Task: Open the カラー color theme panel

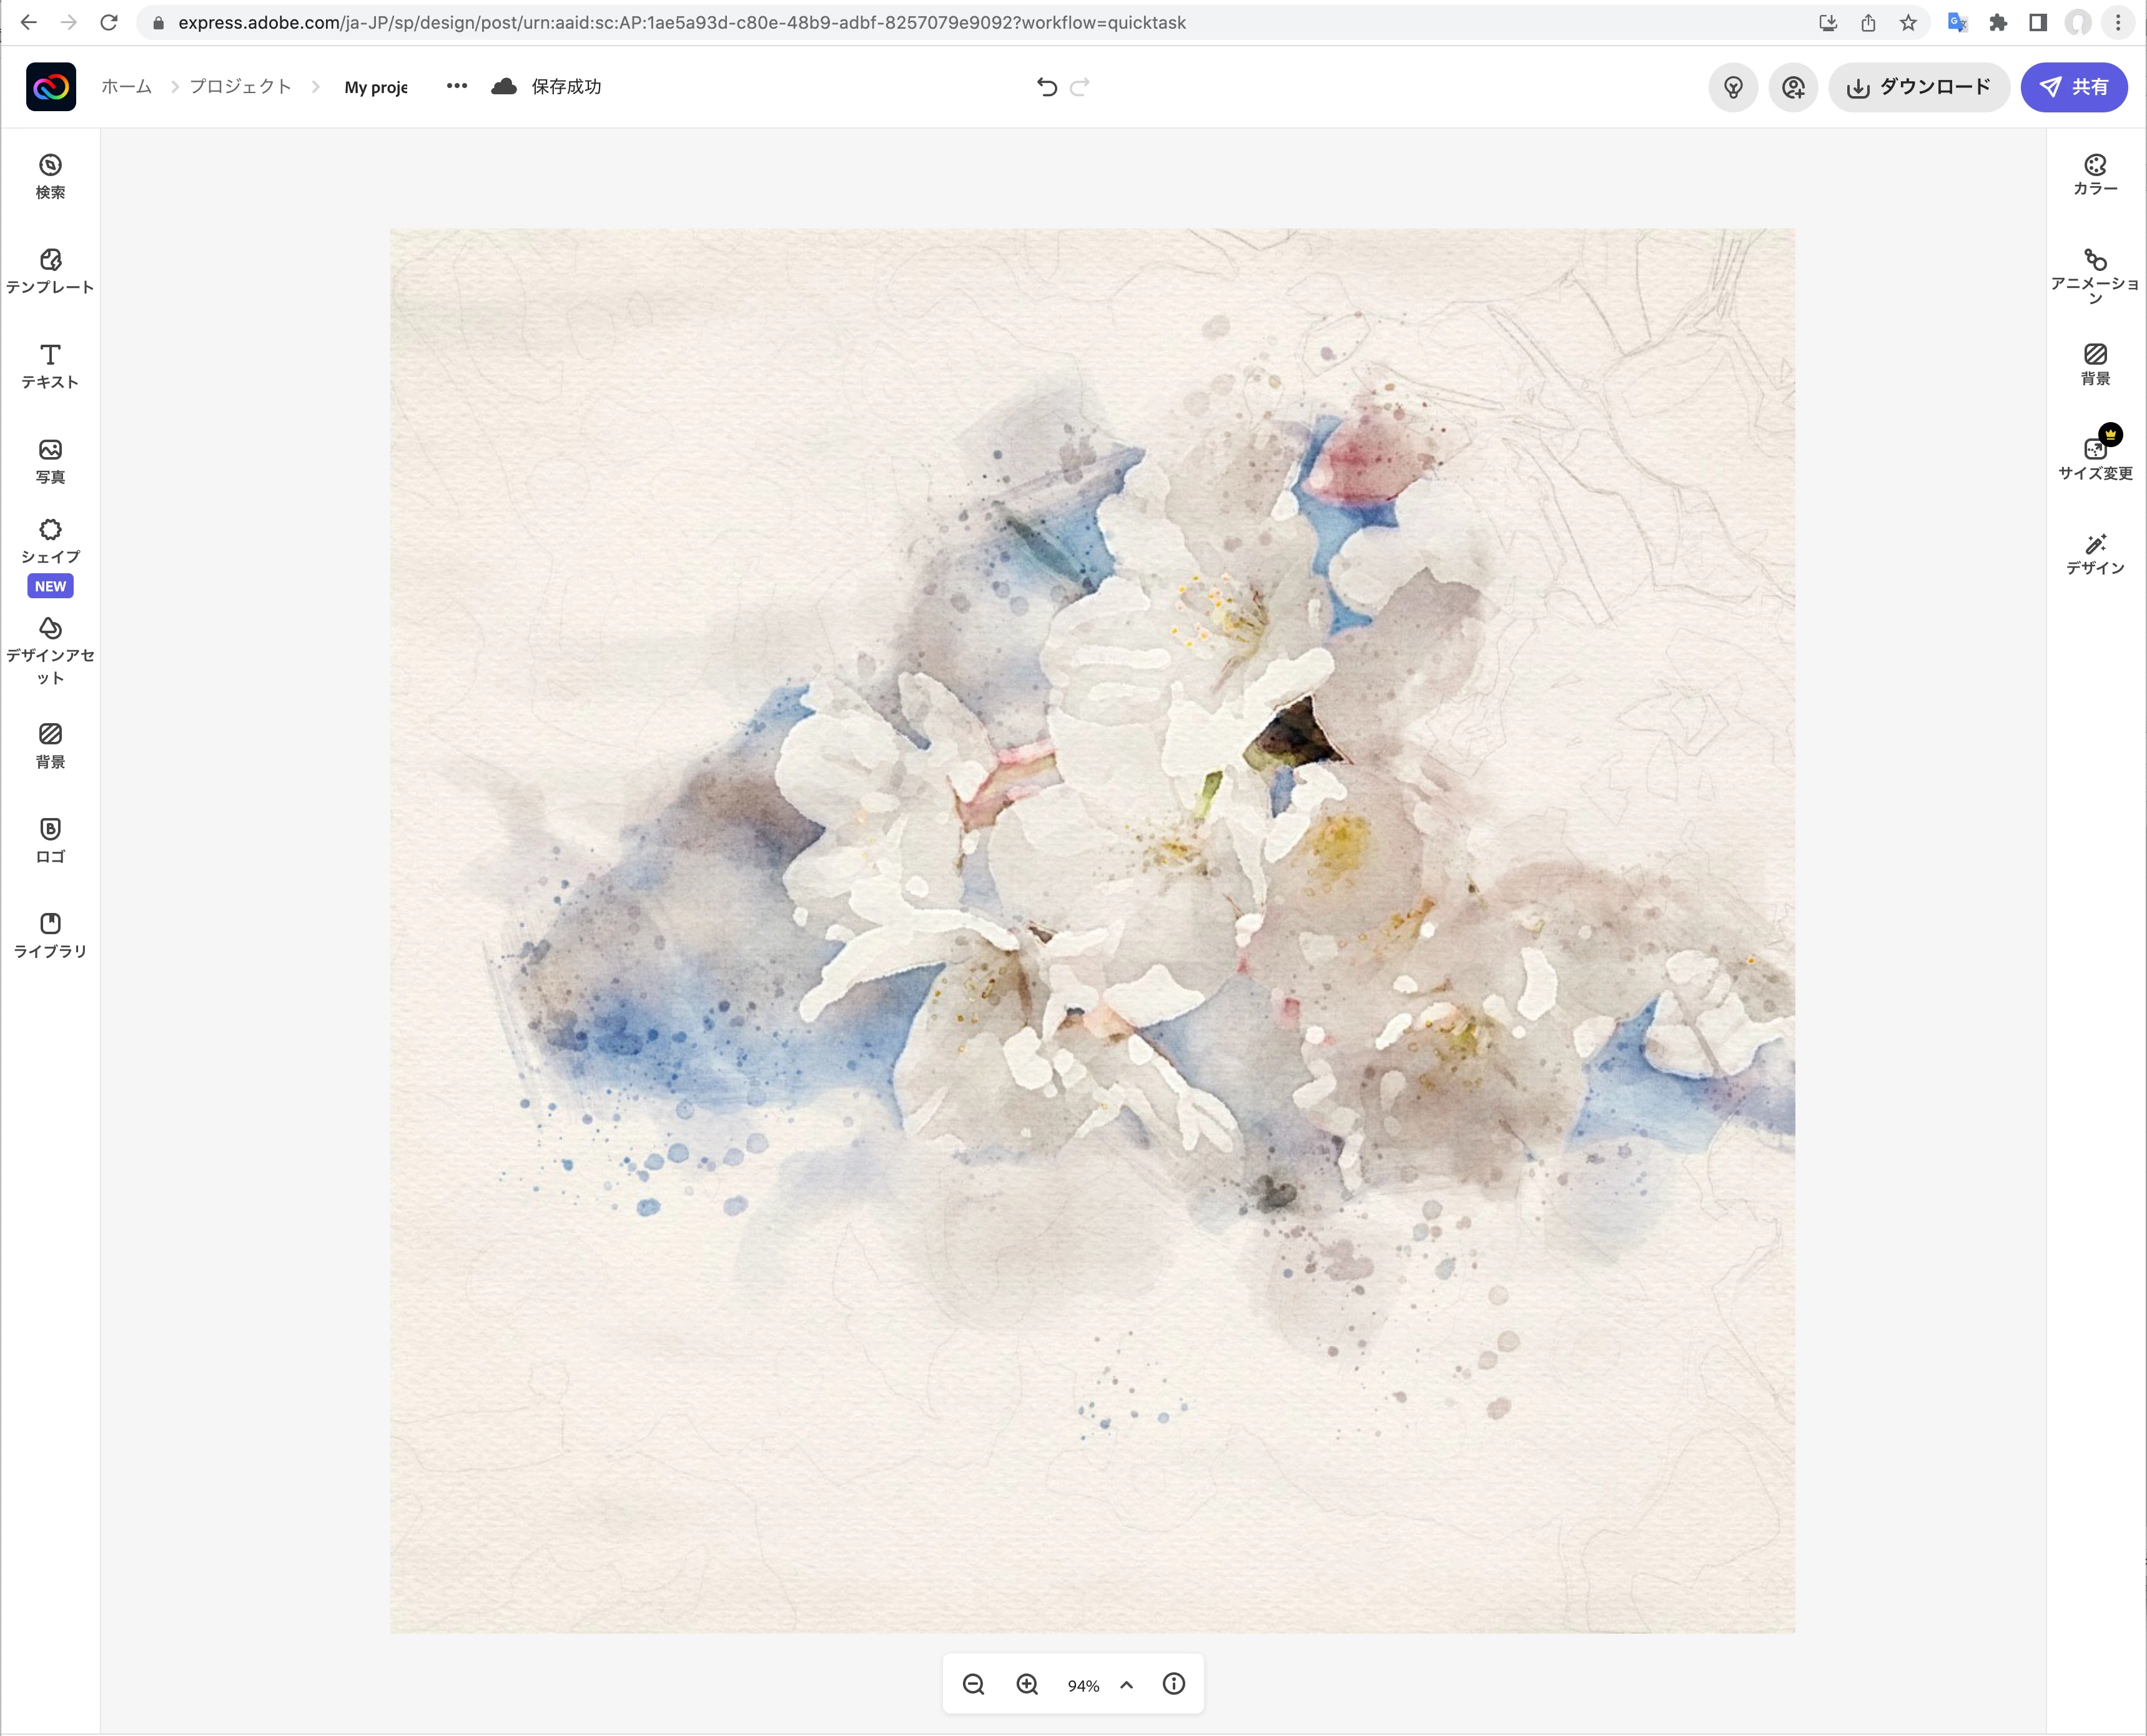Action: click(2095, 174)
